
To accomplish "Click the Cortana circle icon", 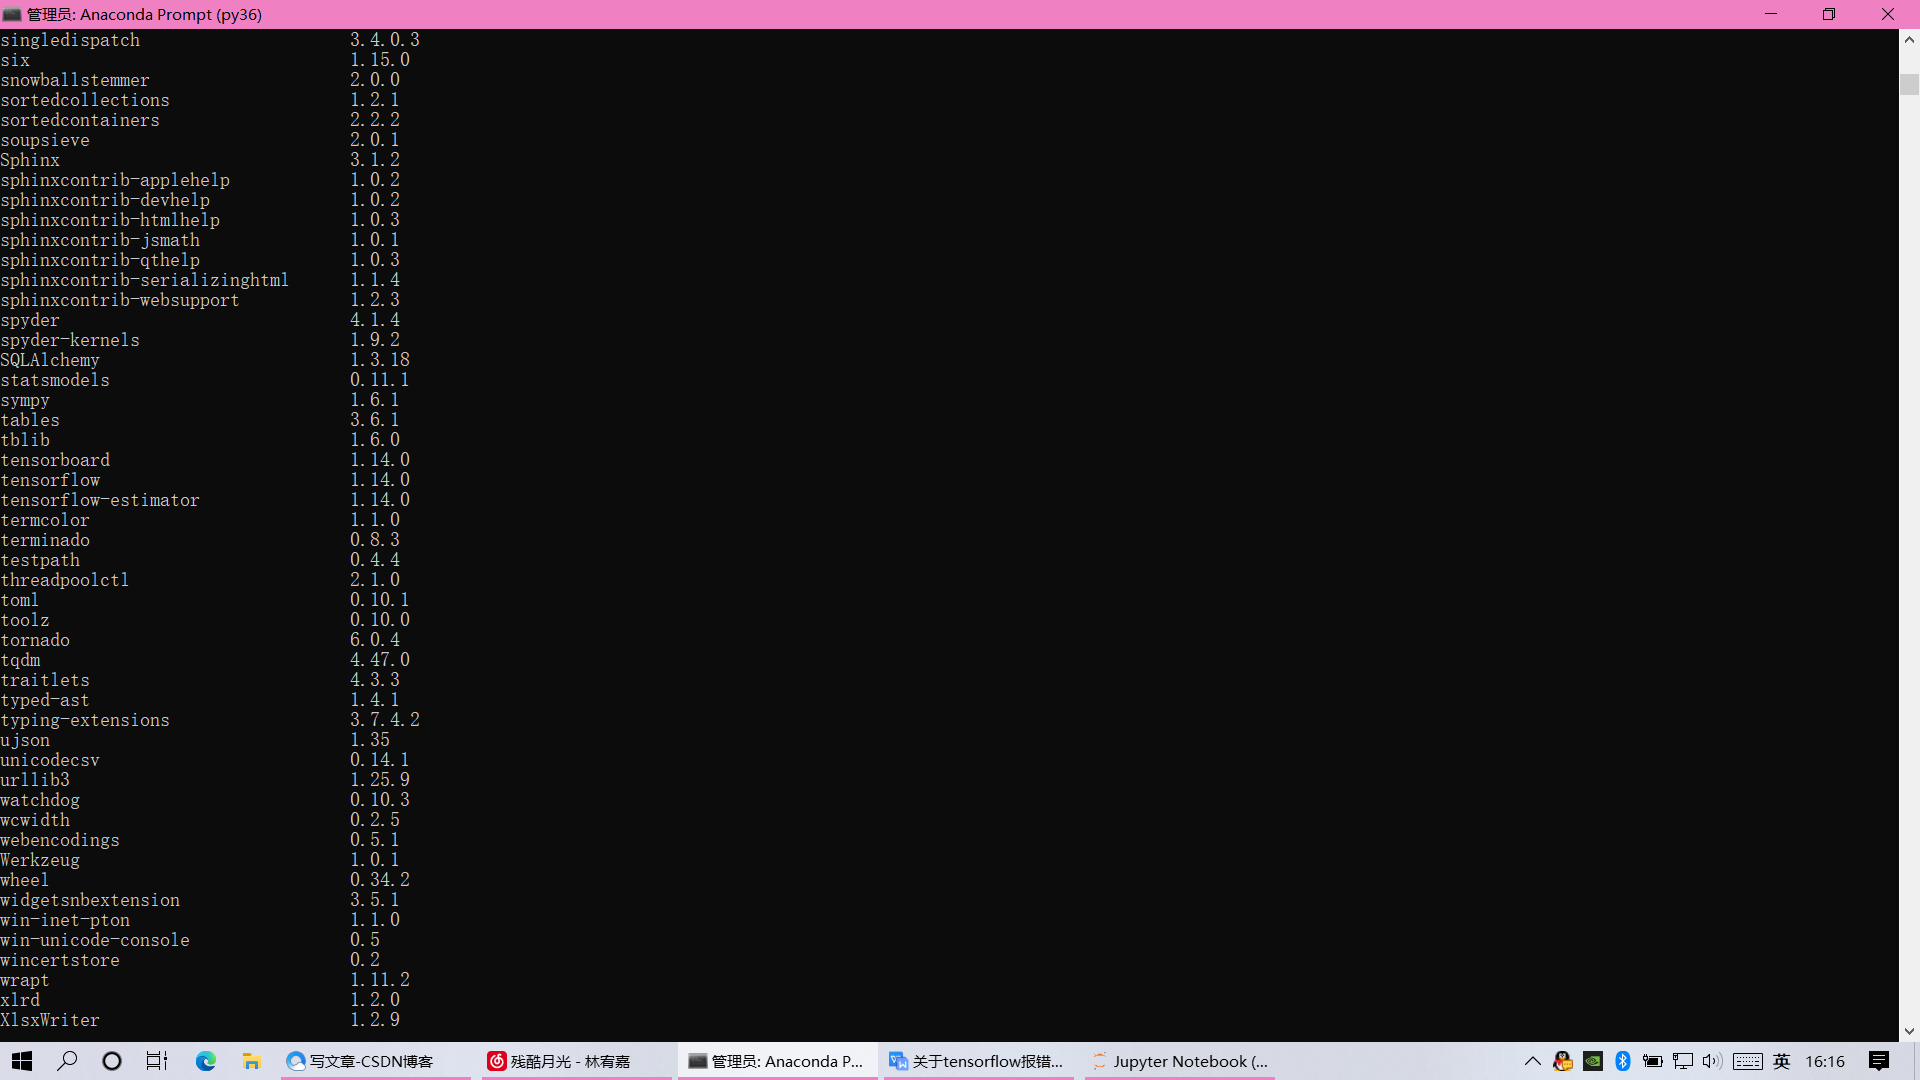I will click(112, 1061).
